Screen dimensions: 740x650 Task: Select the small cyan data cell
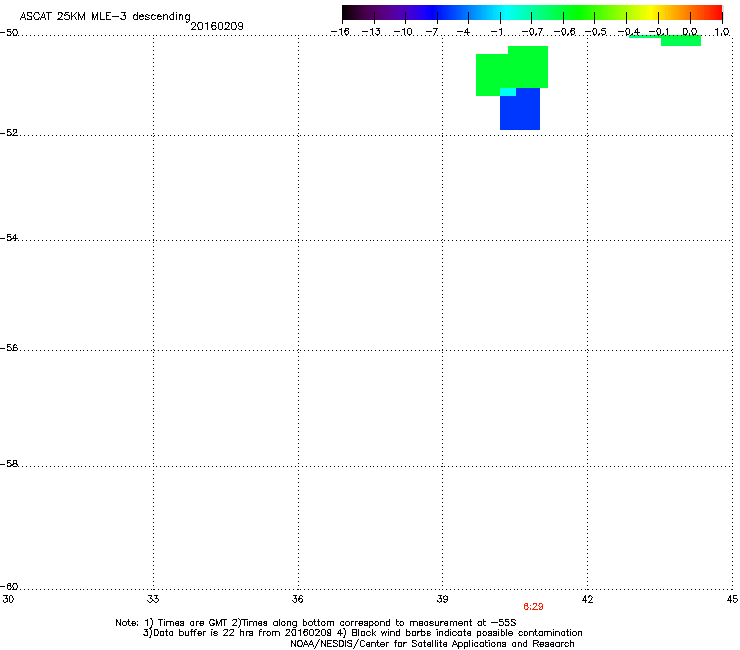click(508, 92)
